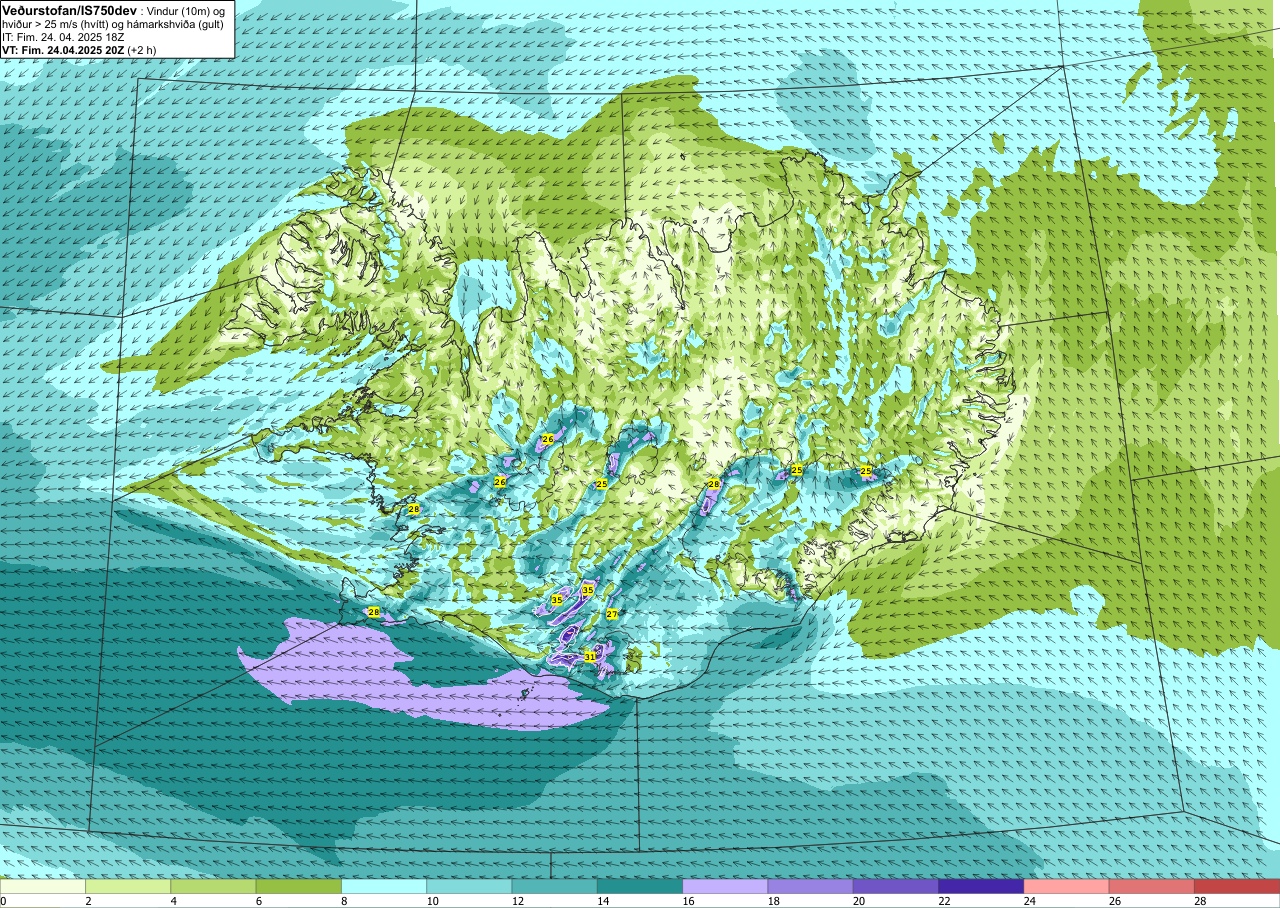
Task: Pick the red 28+ m/s legend swatch
Action: (1237, 886)
